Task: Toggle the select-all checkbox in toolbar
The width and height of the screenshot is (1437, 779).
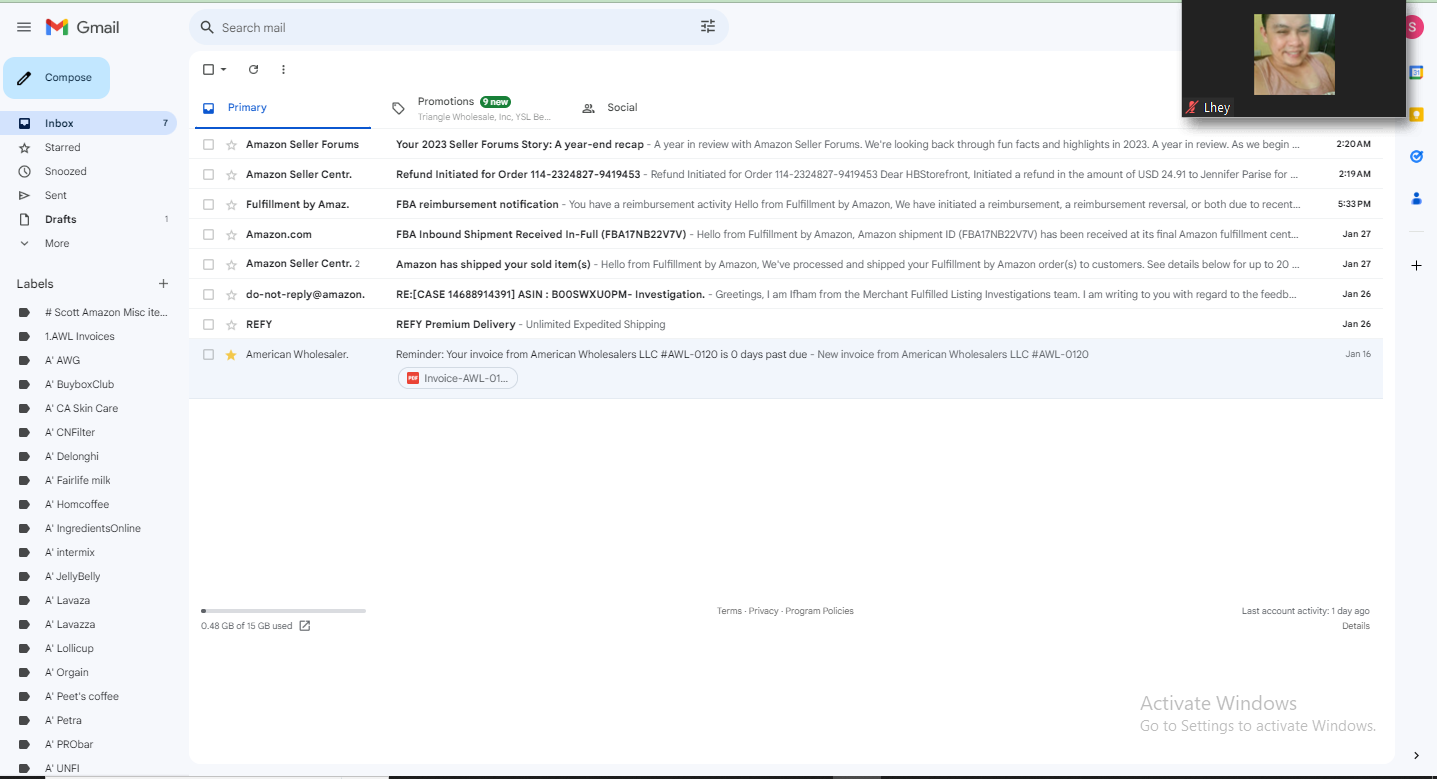Action: coord(208,69)
